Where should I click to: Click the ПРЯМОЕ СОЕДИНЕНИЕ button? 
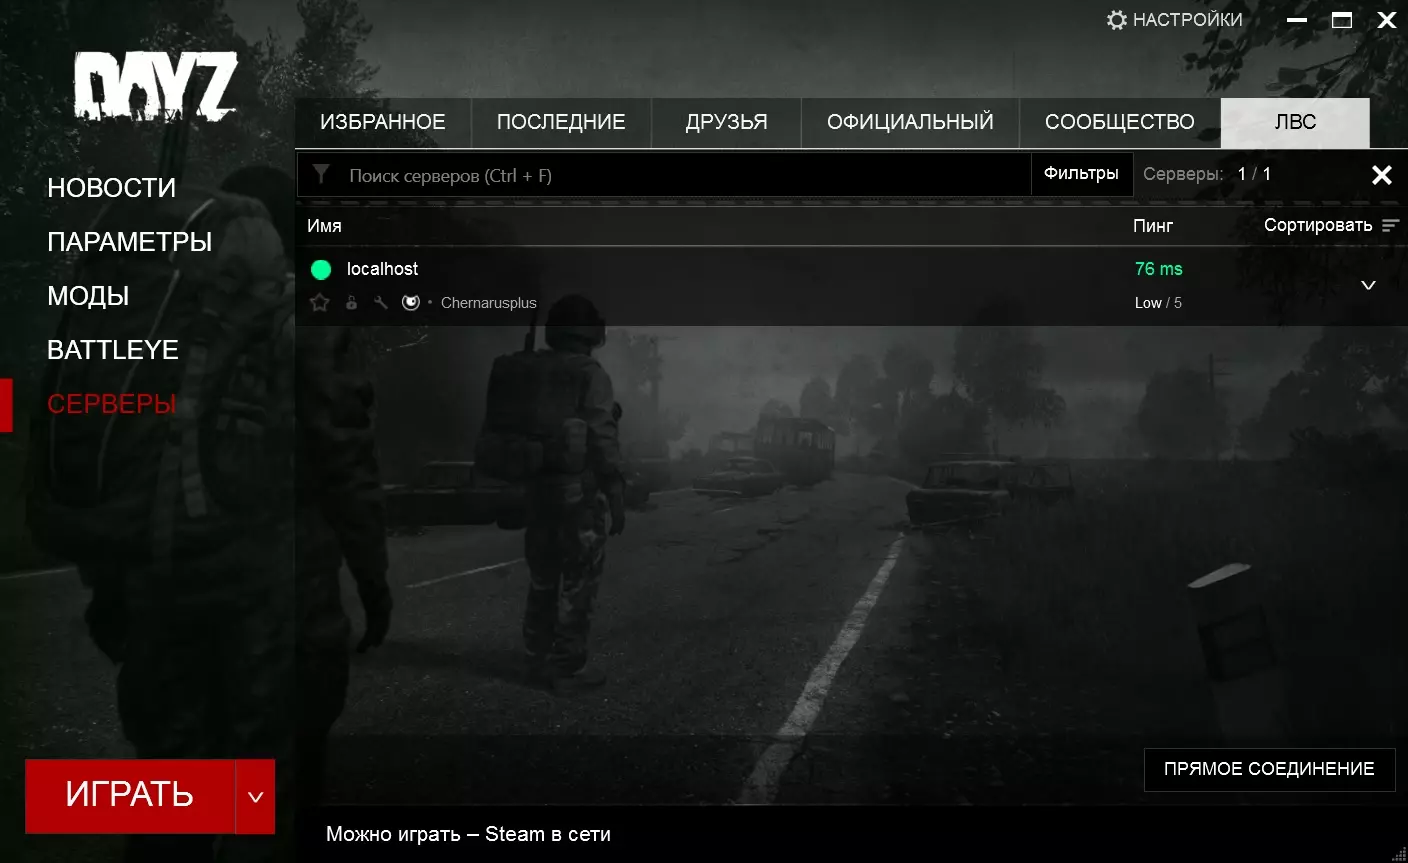coord(1269,769)
